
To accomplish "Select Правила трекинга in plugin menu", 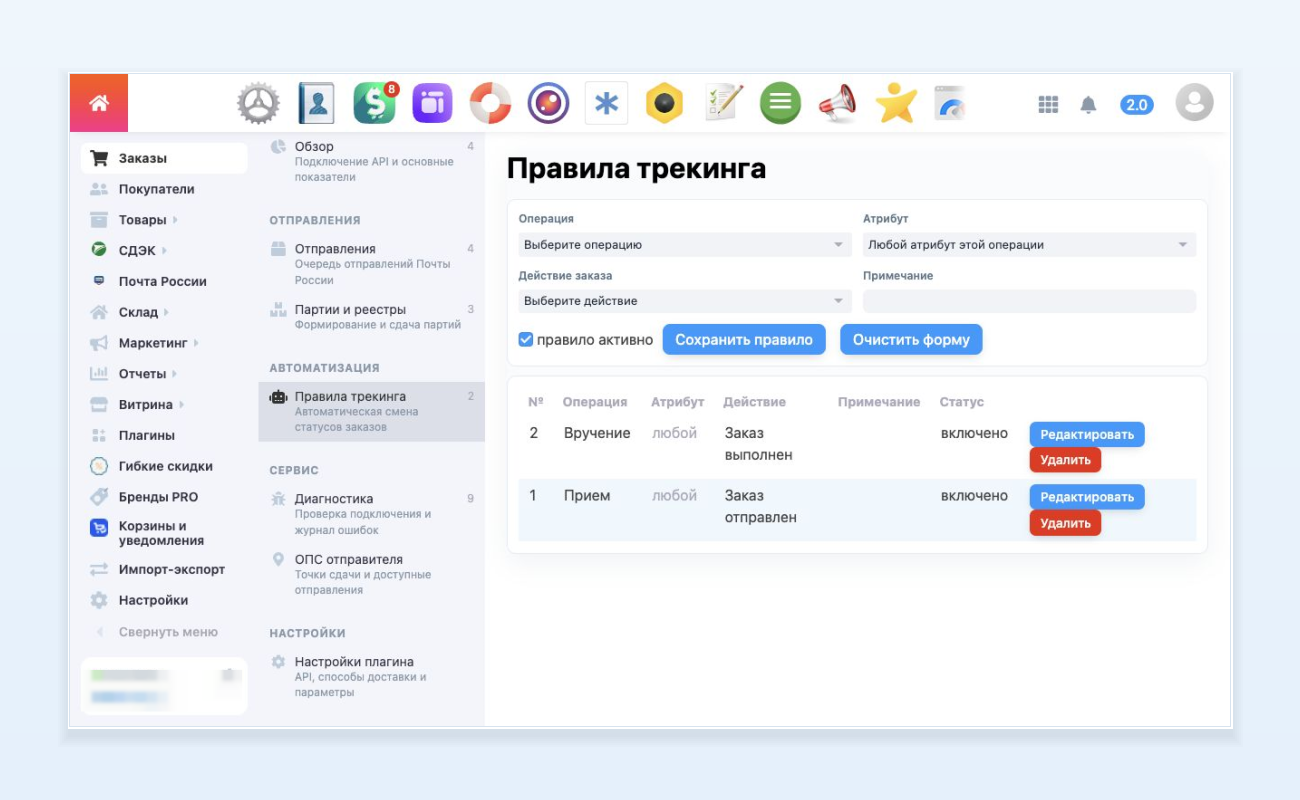I will coord(371,411).
